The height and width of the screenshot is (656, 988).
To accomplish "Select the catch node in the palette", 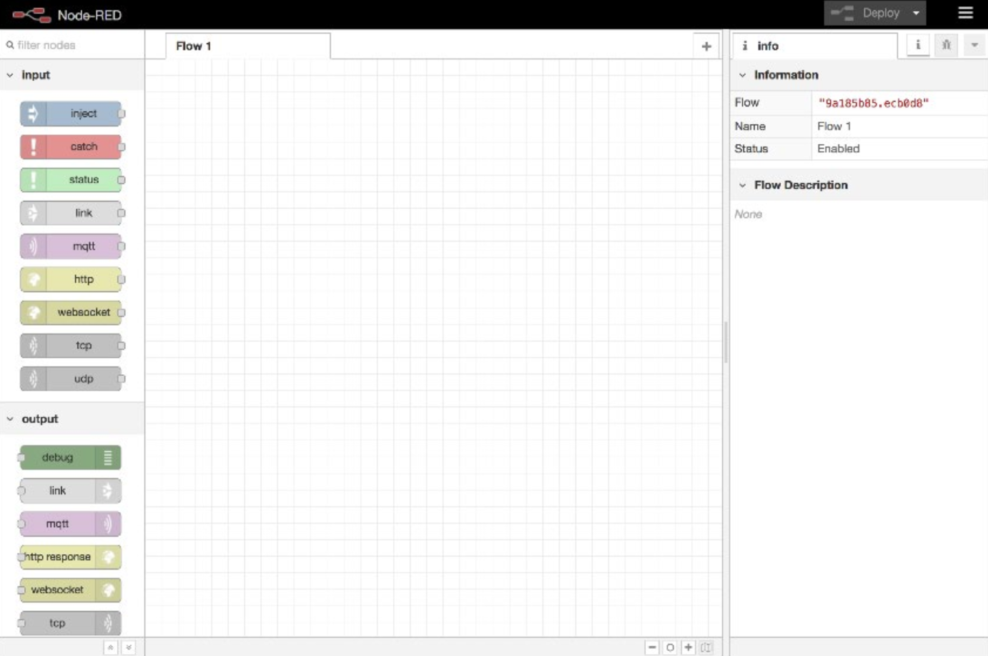I will coord(71,147).
